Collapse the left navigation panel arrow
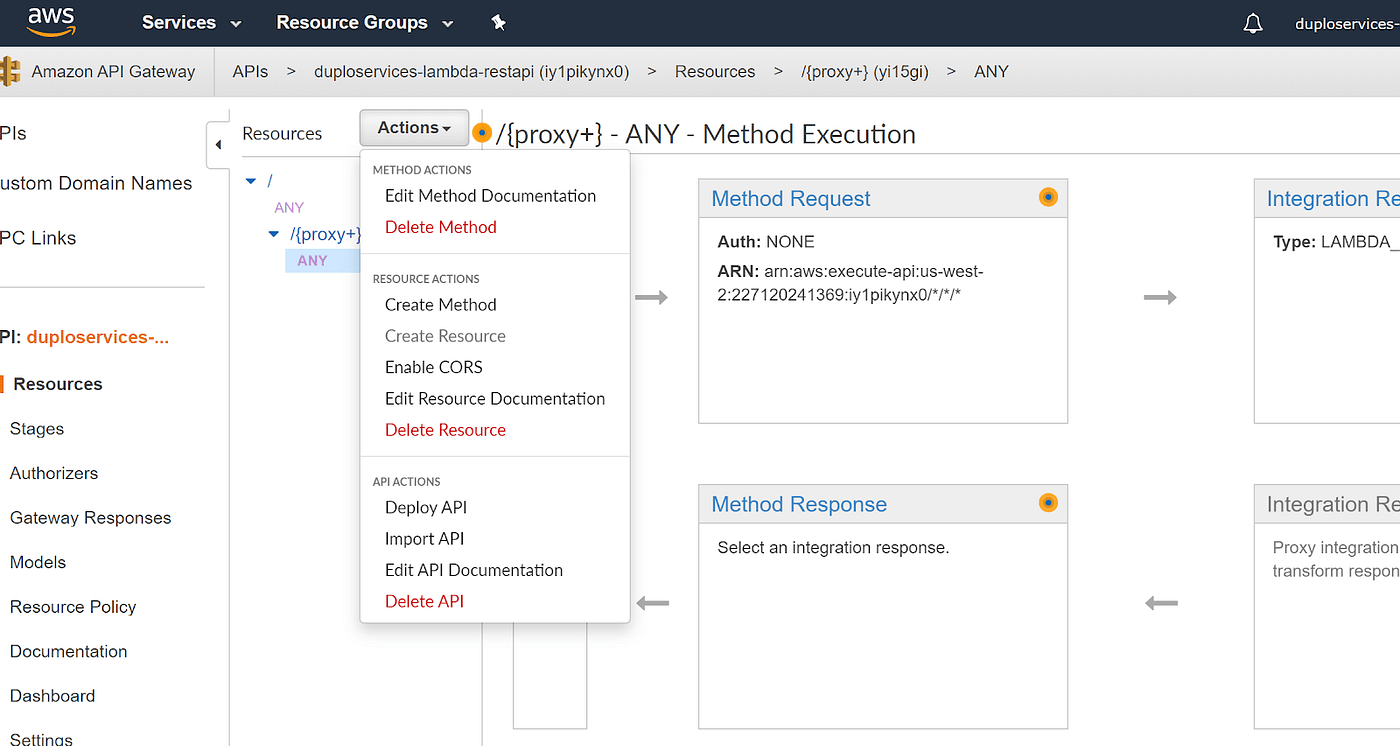This screenshot has width=1400, height=746. [x=218, y=146]
